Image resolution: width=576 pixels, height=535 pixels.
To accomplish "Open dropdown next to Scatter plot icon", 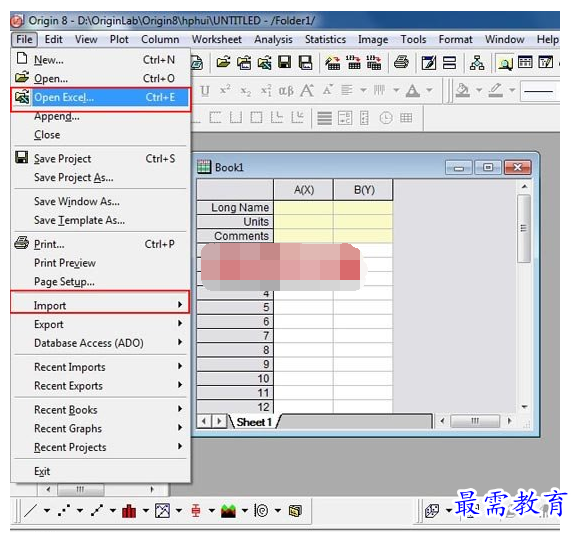I will (x=80, y=510).
